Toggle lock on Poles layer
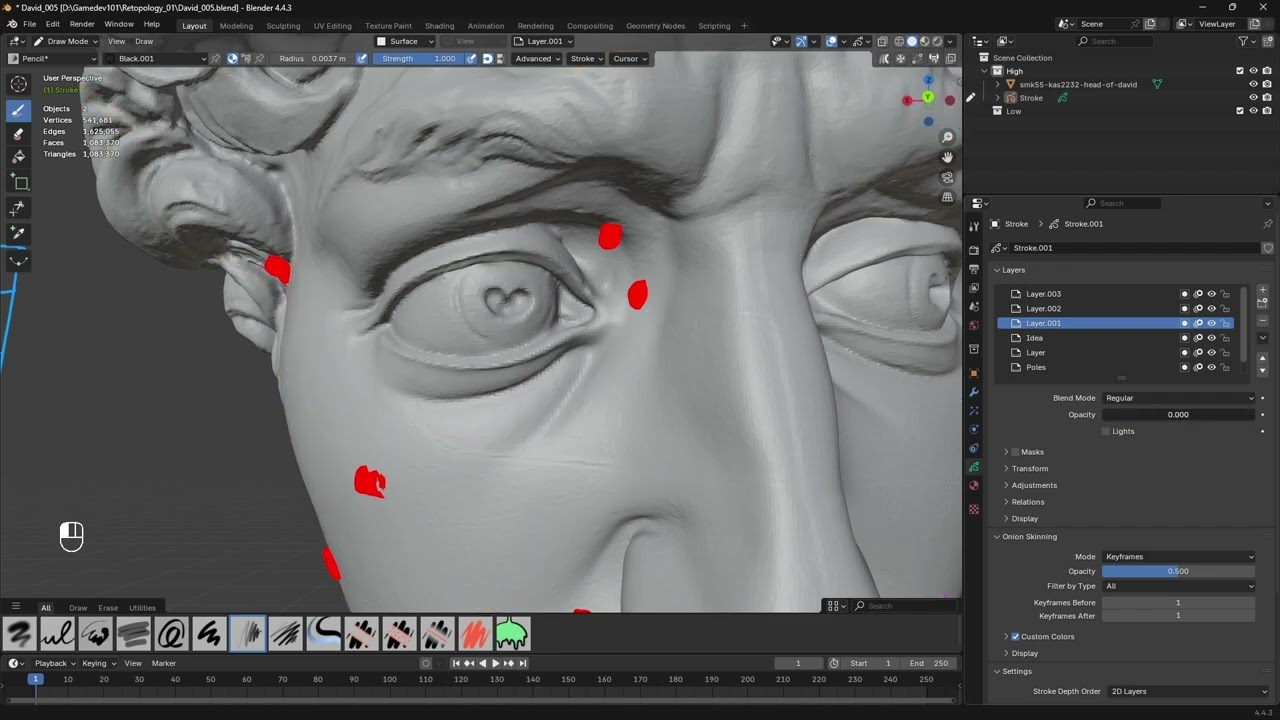 tap(1225, 367)
